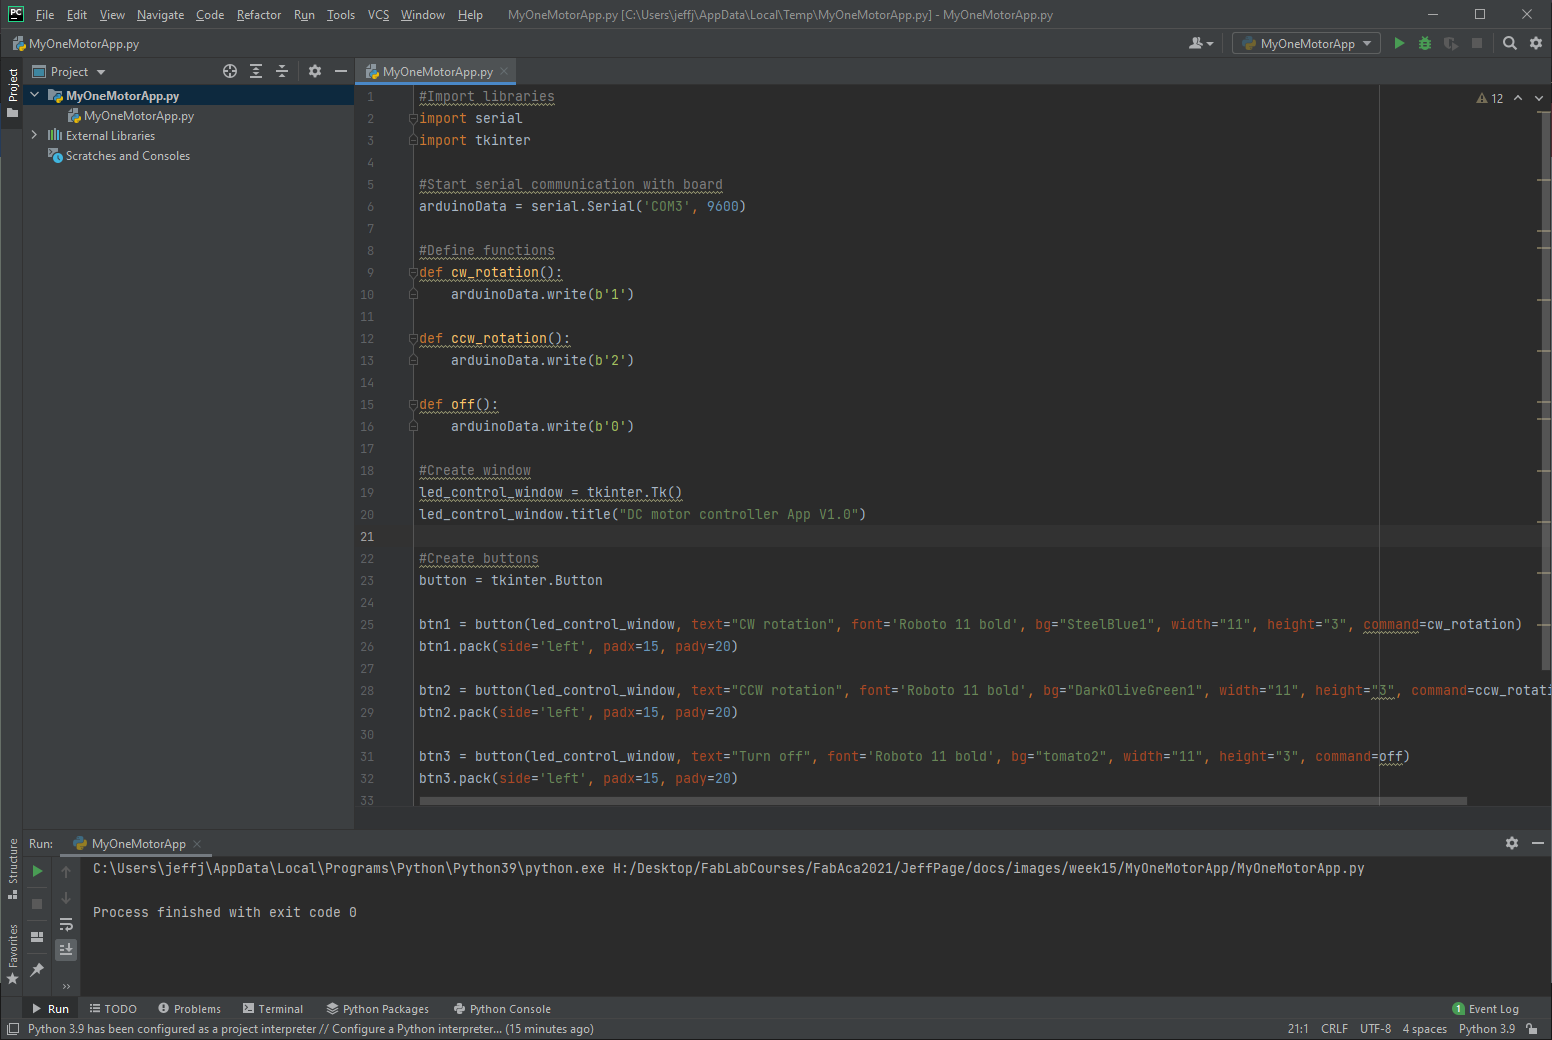Toggle soft-wrap in Run console

pyautogui.click(x=66, y=924)
